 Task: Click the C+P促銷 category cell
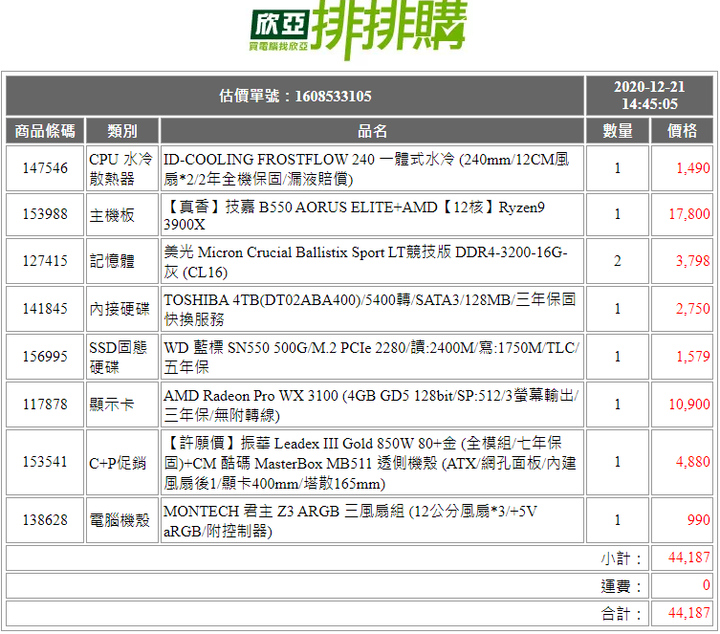[x=122, y=462]
